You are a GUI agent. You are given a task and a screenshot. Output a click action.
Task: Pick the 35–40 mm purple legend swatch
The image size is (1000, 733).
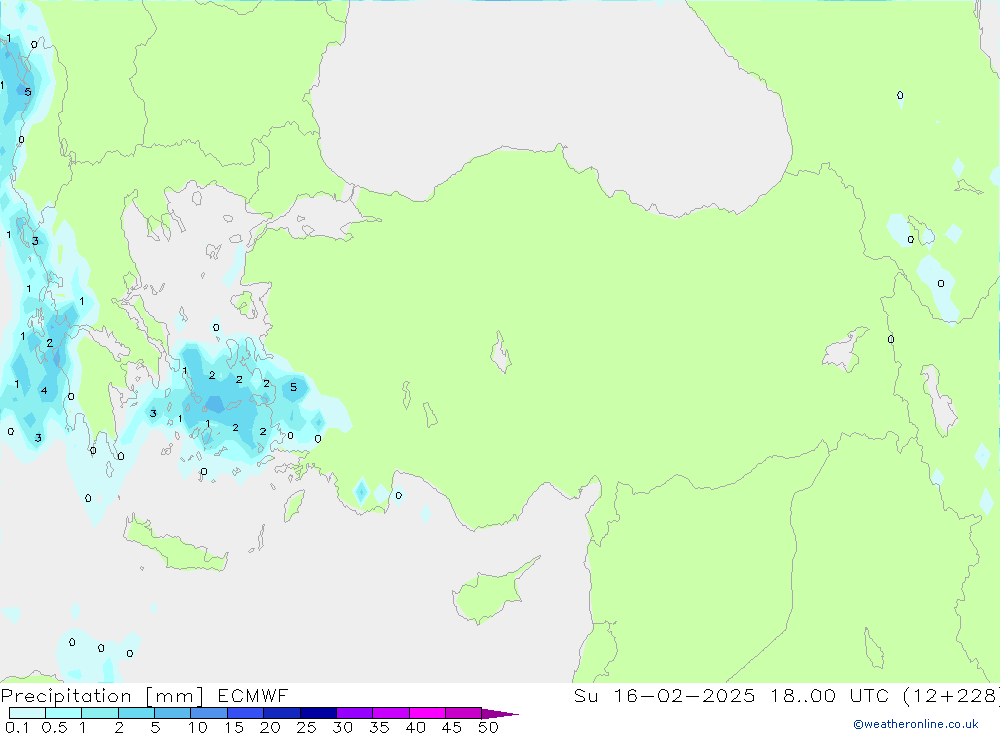390,713
